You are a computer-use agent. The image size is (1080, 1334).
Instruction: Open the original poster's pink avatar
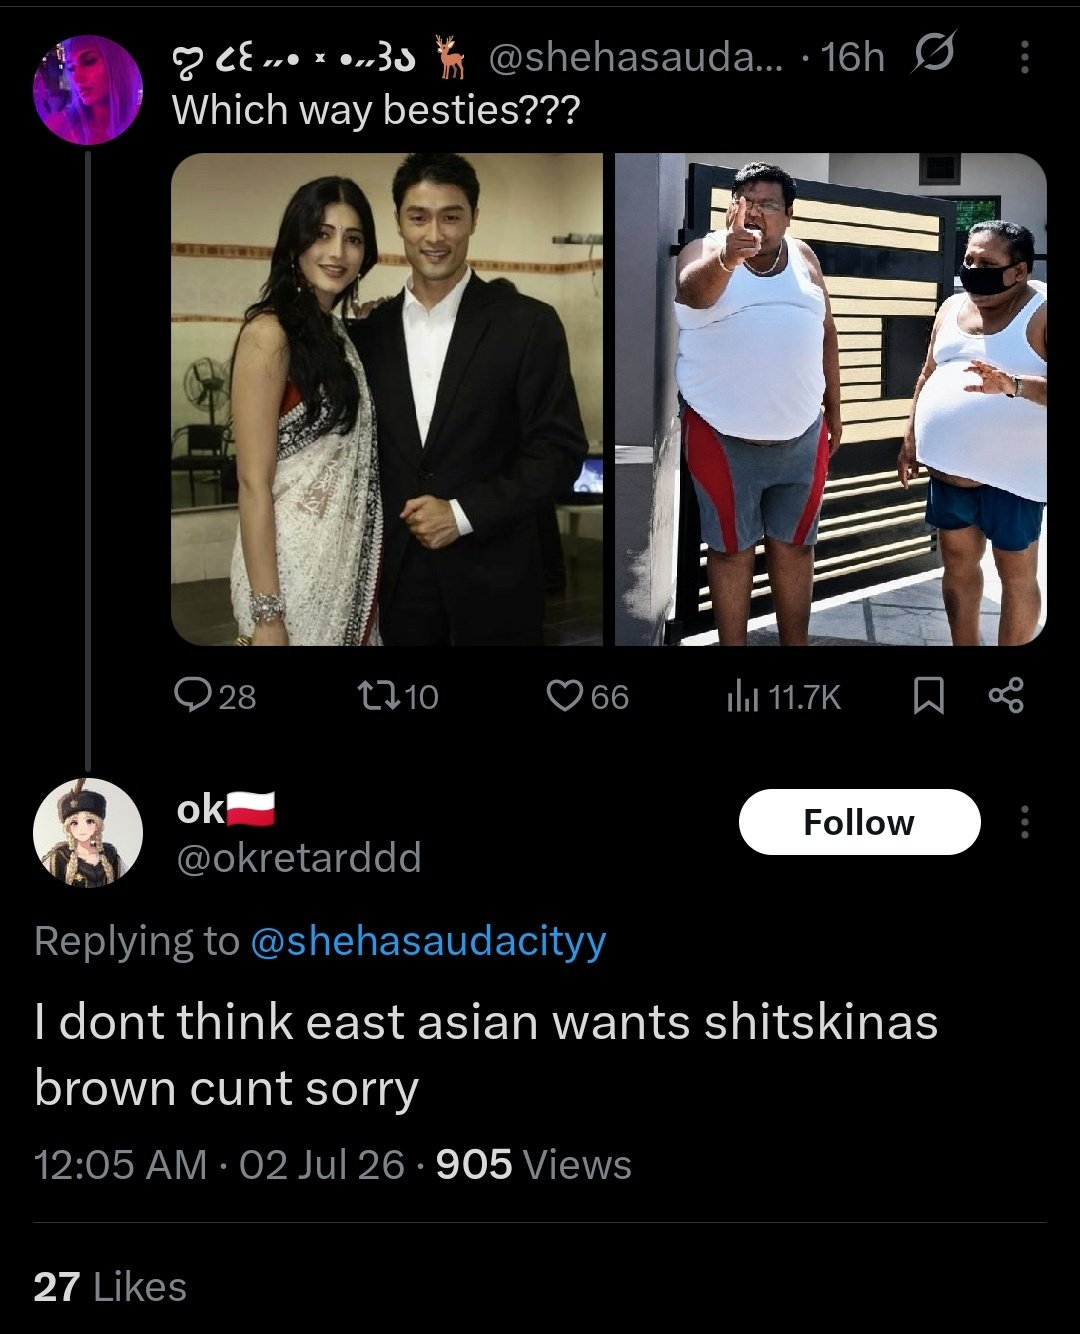88,90
